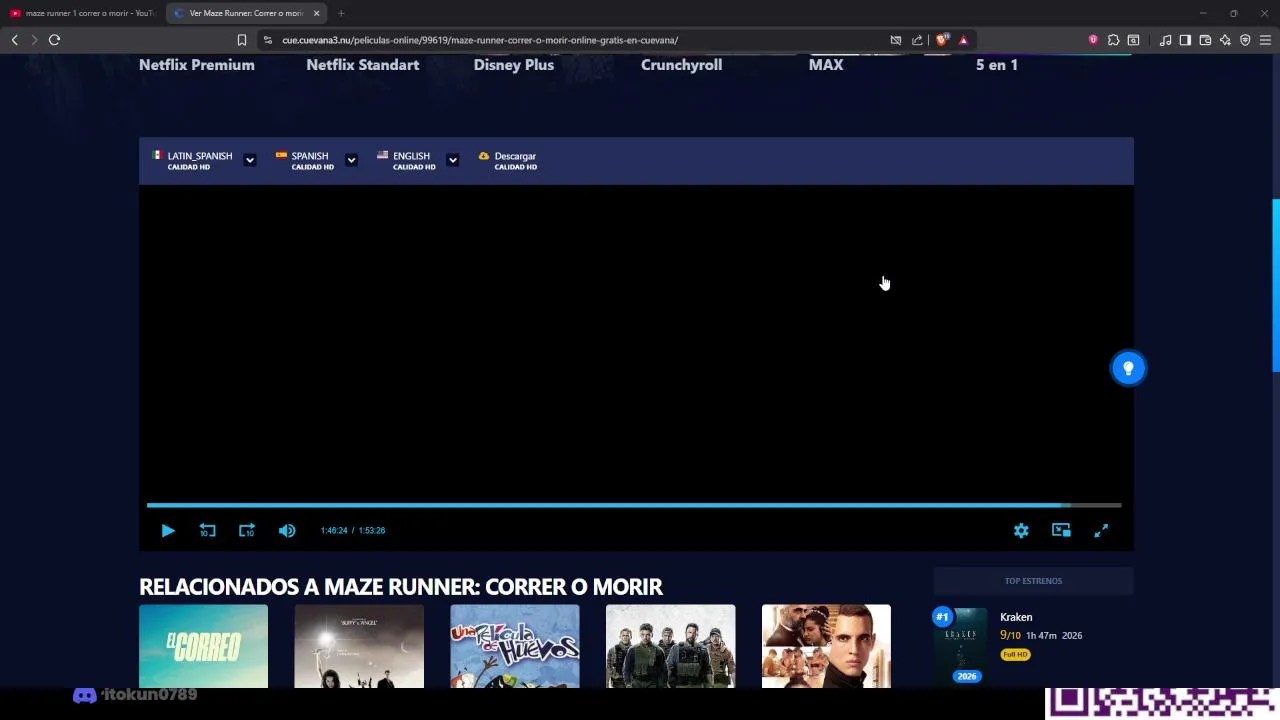Rewind the video ten seconds
Image resolution: width=1280 pixels, height=720 pixels.
click(207, 531)
